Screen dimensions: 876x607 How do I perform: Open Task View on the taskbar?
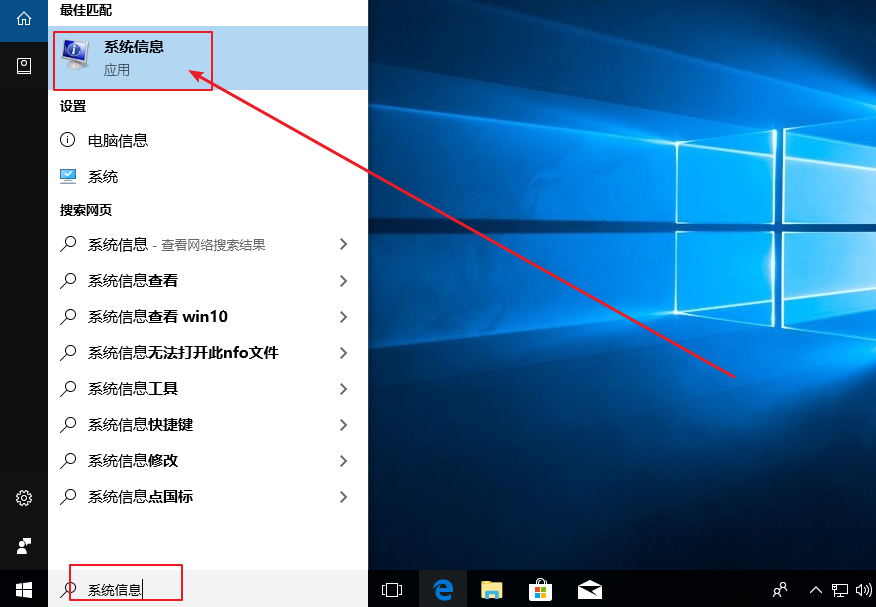pos(392,588)
